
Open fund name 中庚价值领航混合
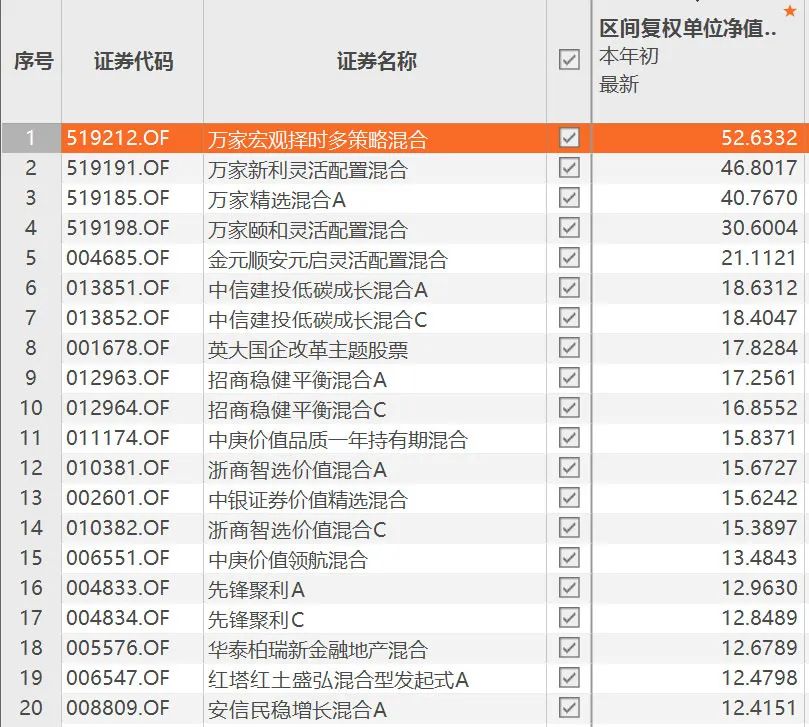tap(288, 559)
